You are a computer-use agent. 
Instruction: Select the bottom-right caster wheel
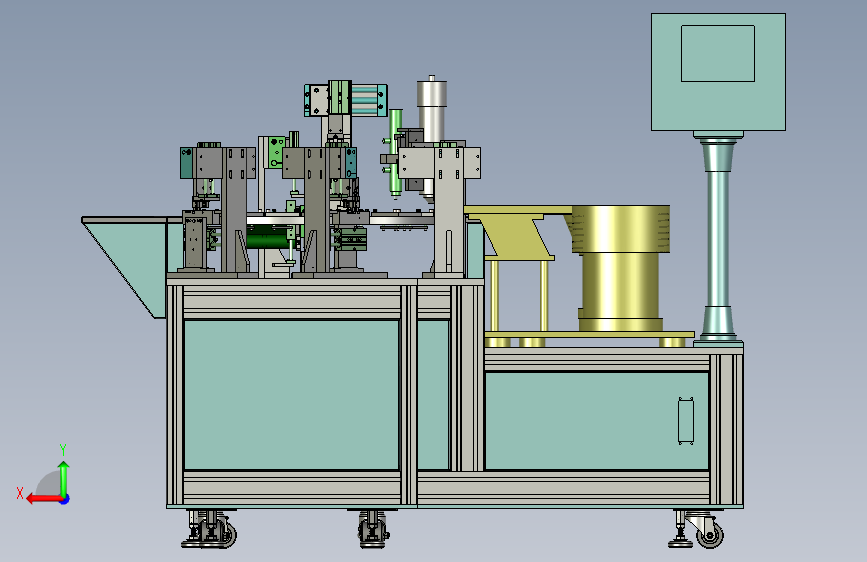(710, 535)
